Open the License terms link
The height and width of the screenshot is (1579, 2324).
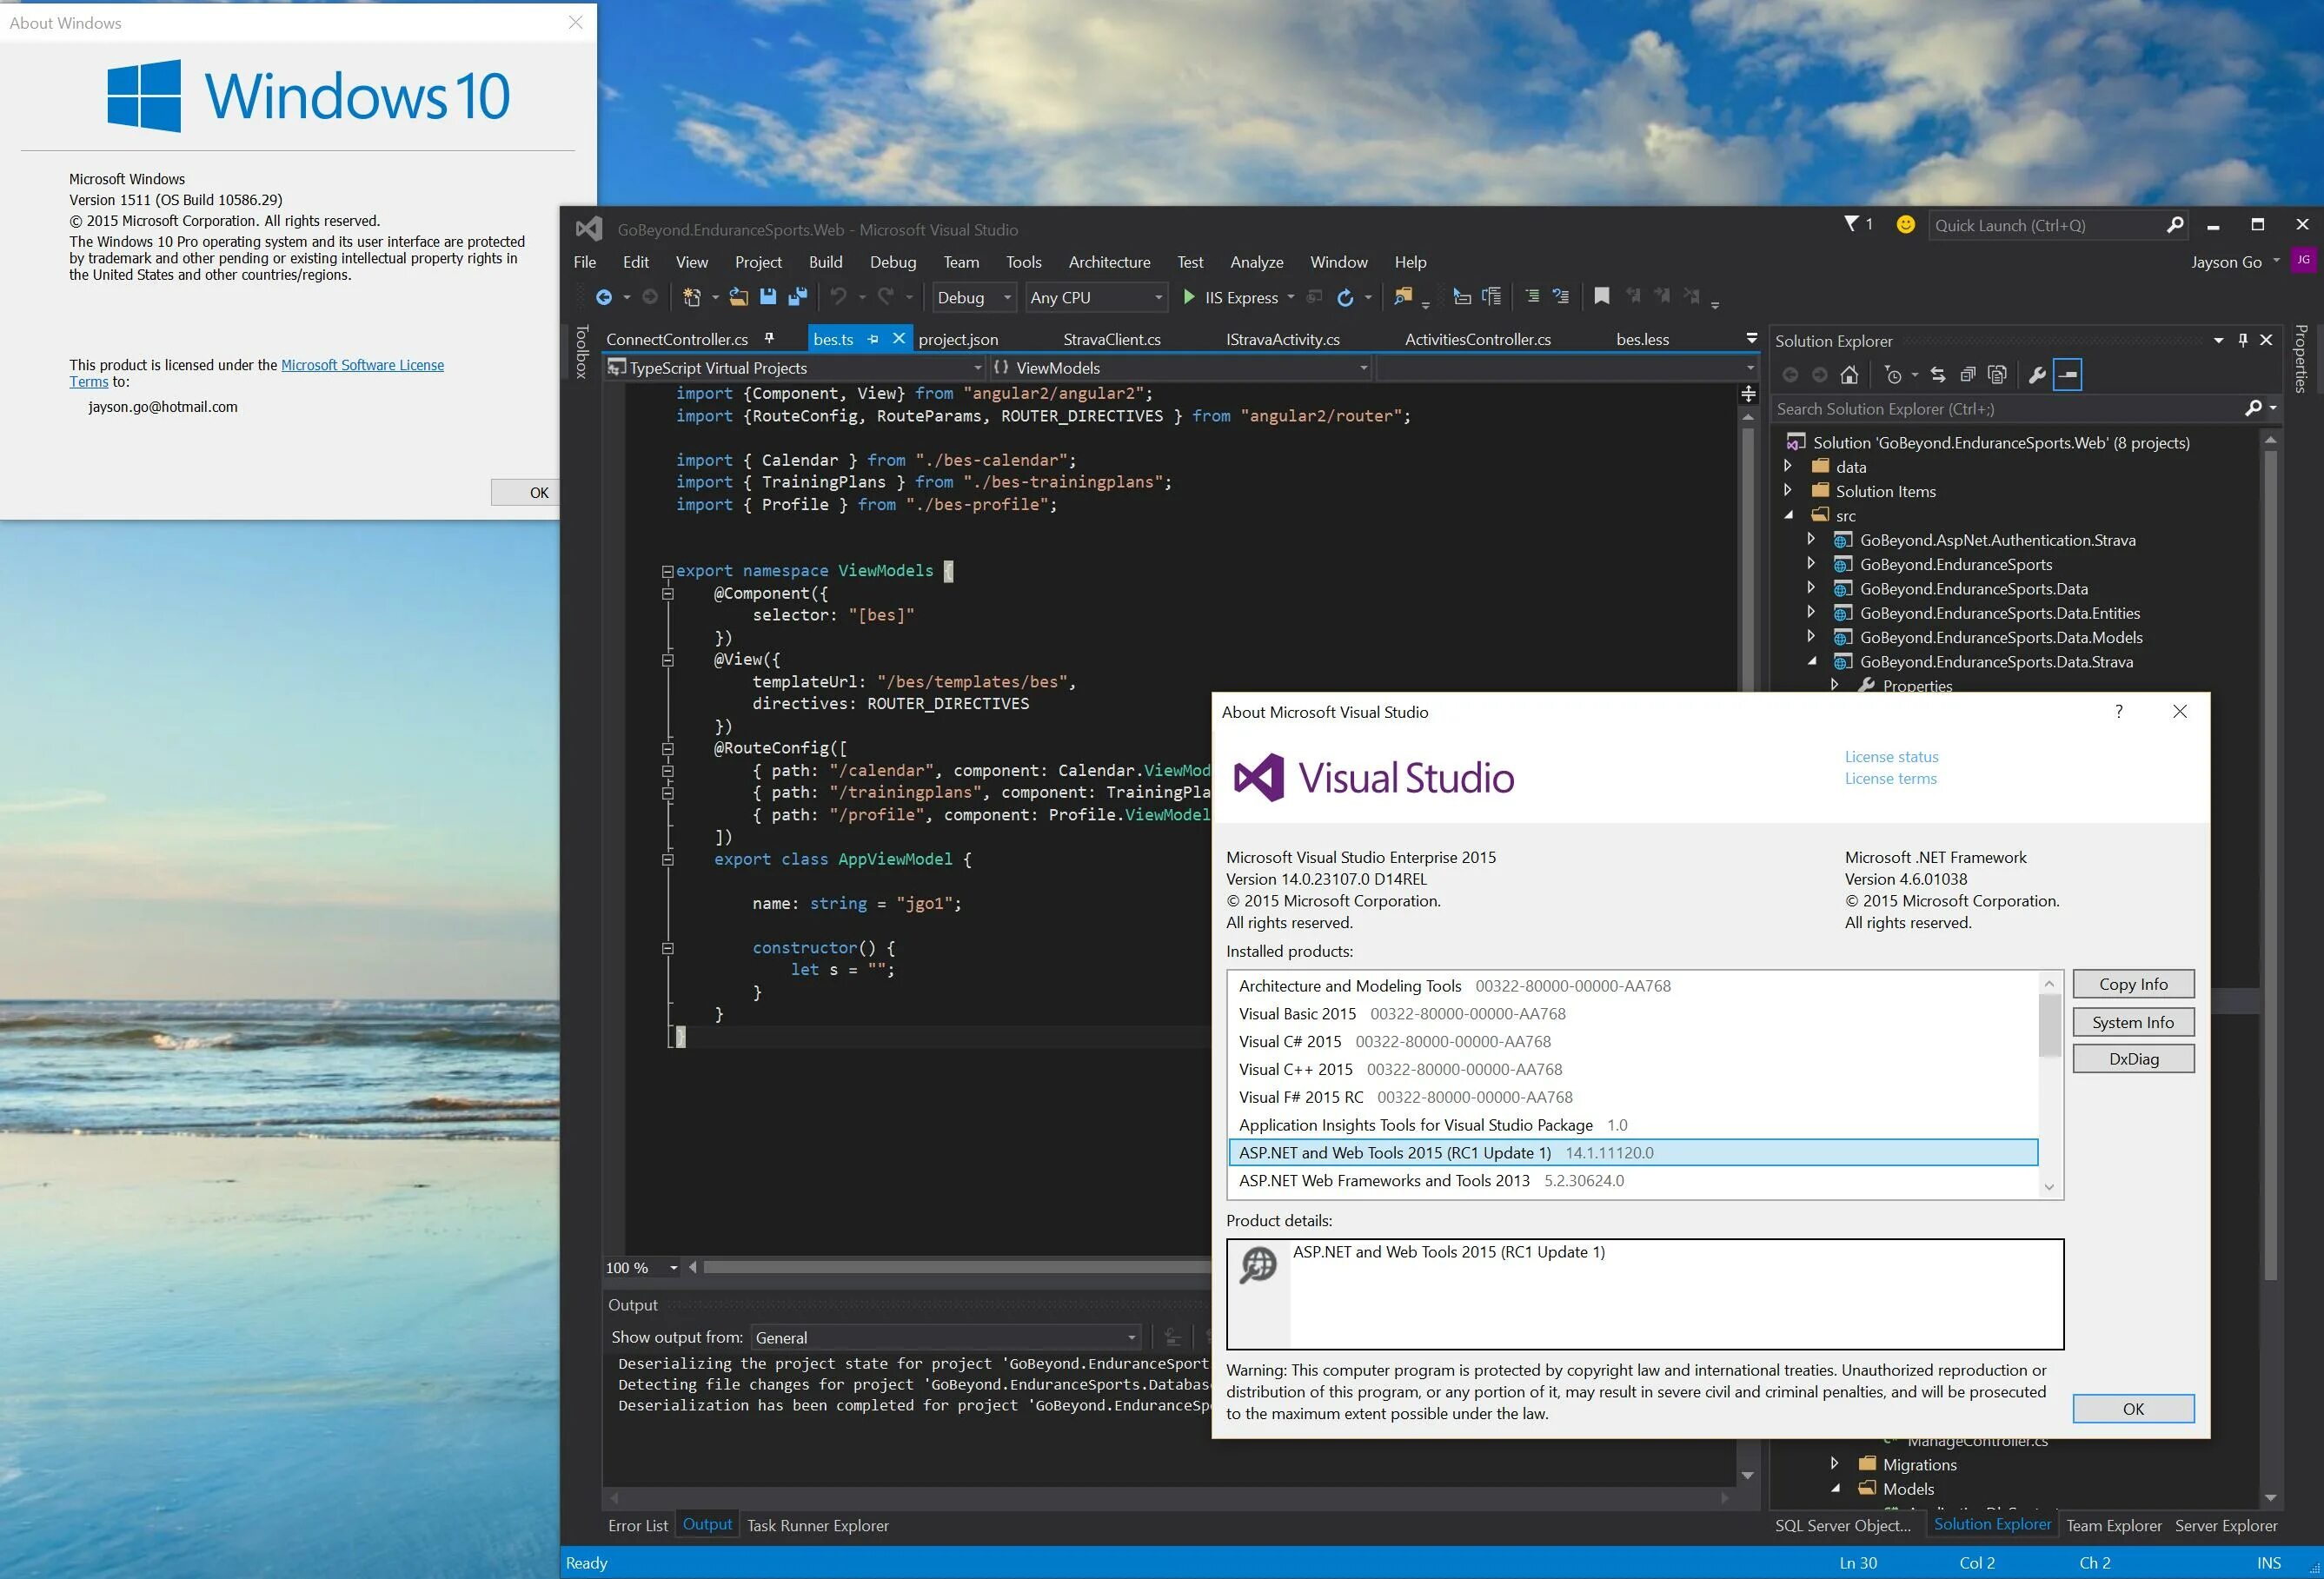1890,778
